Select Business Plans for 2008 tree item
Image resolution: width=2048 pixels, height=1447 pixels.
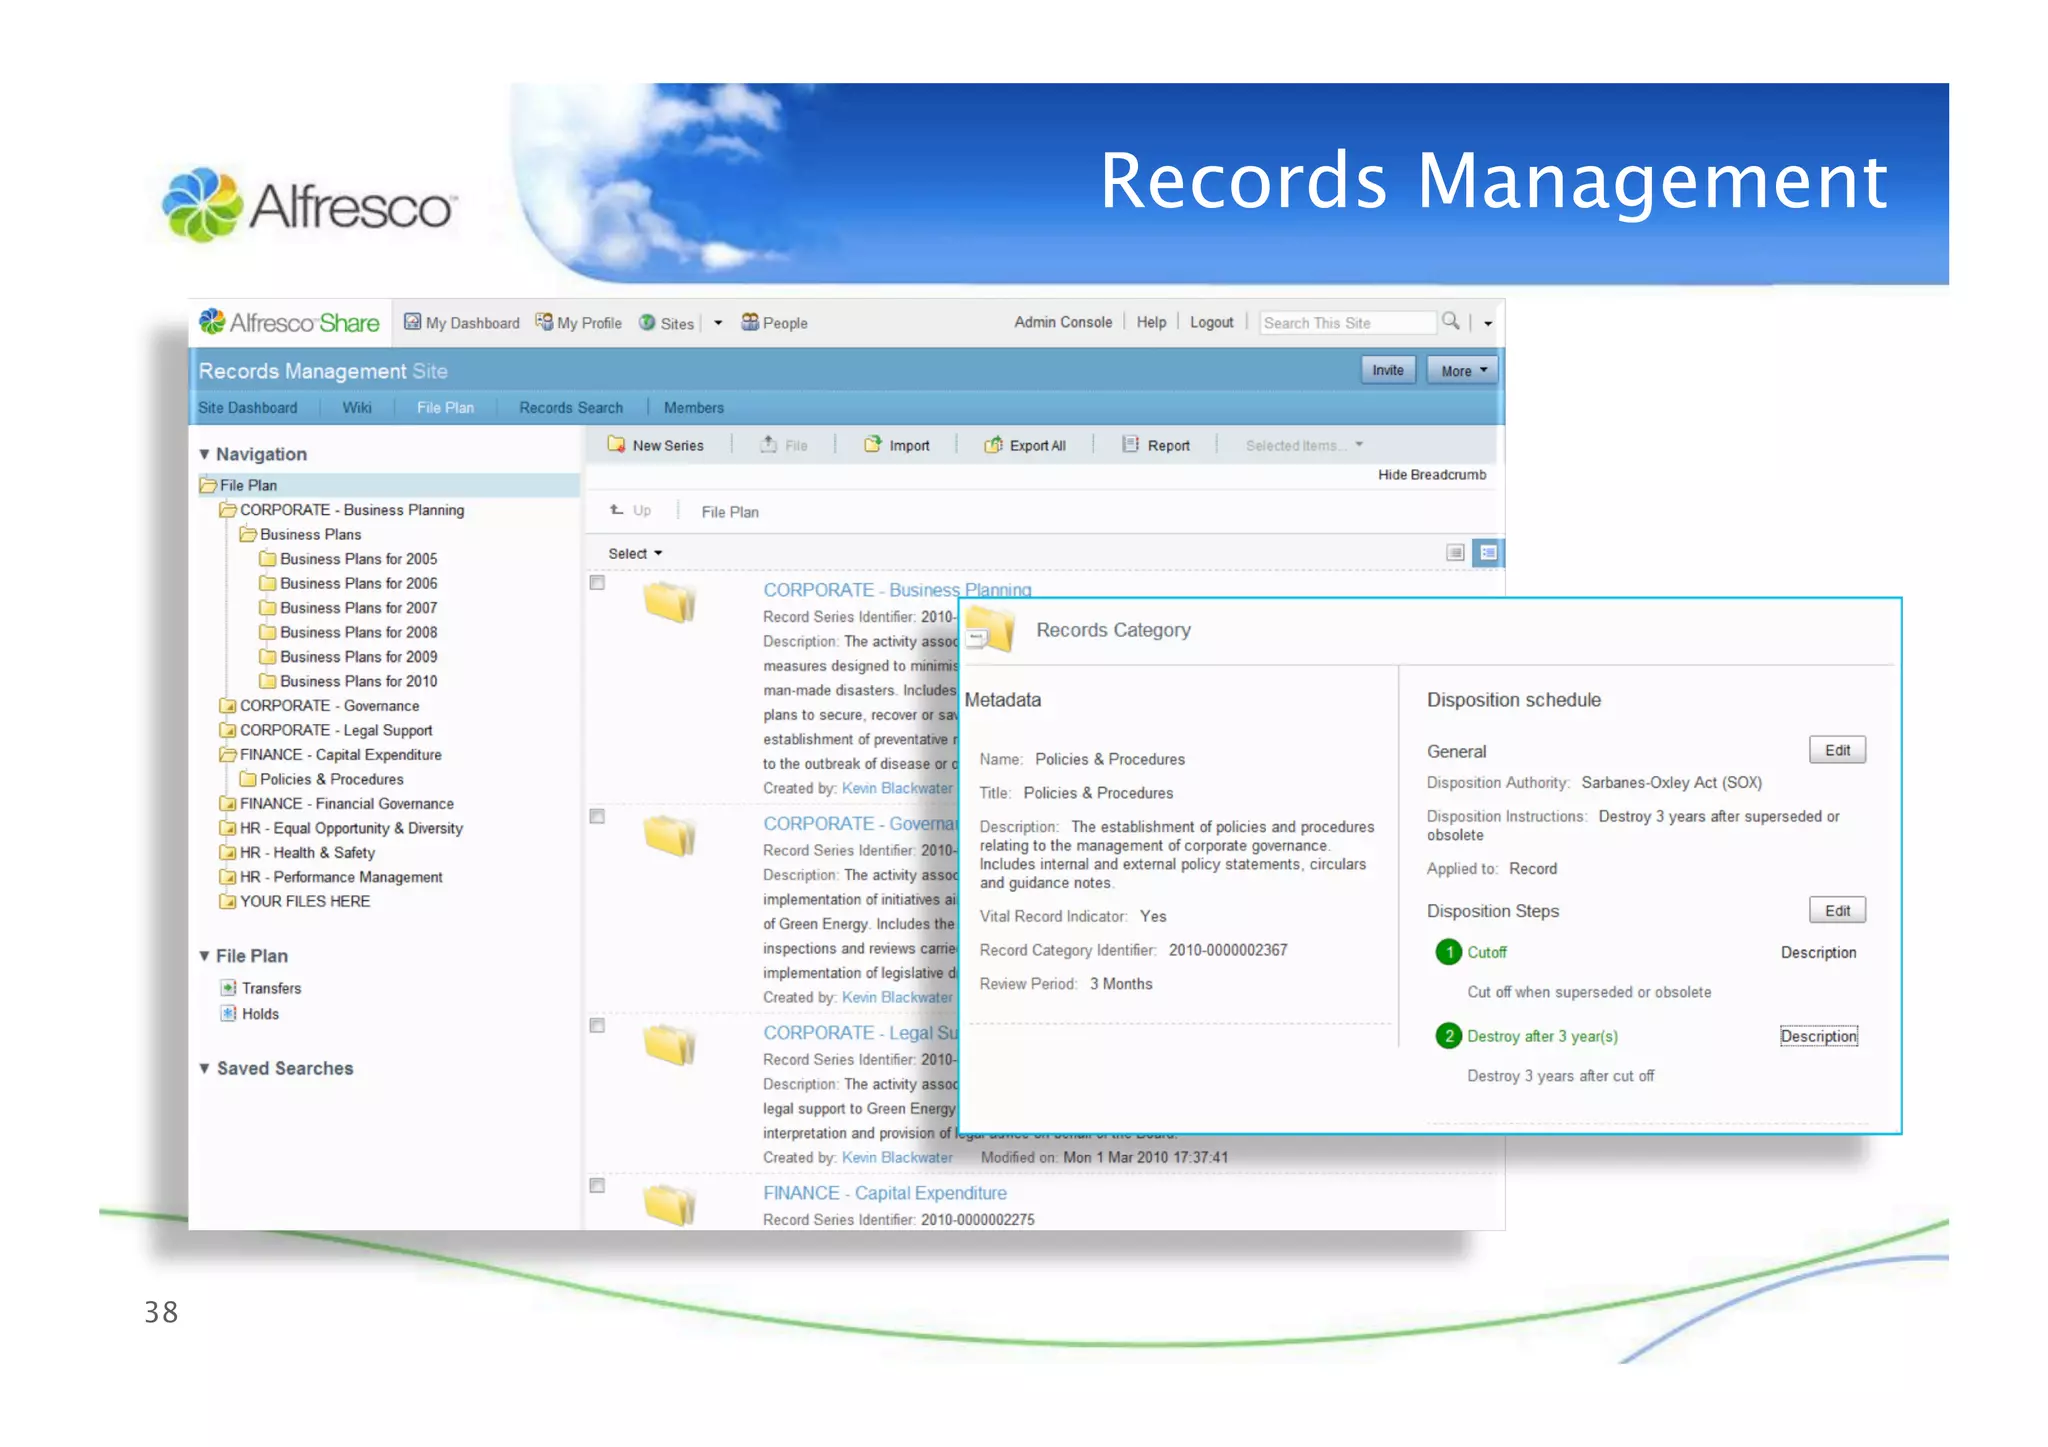click(358, 632)
